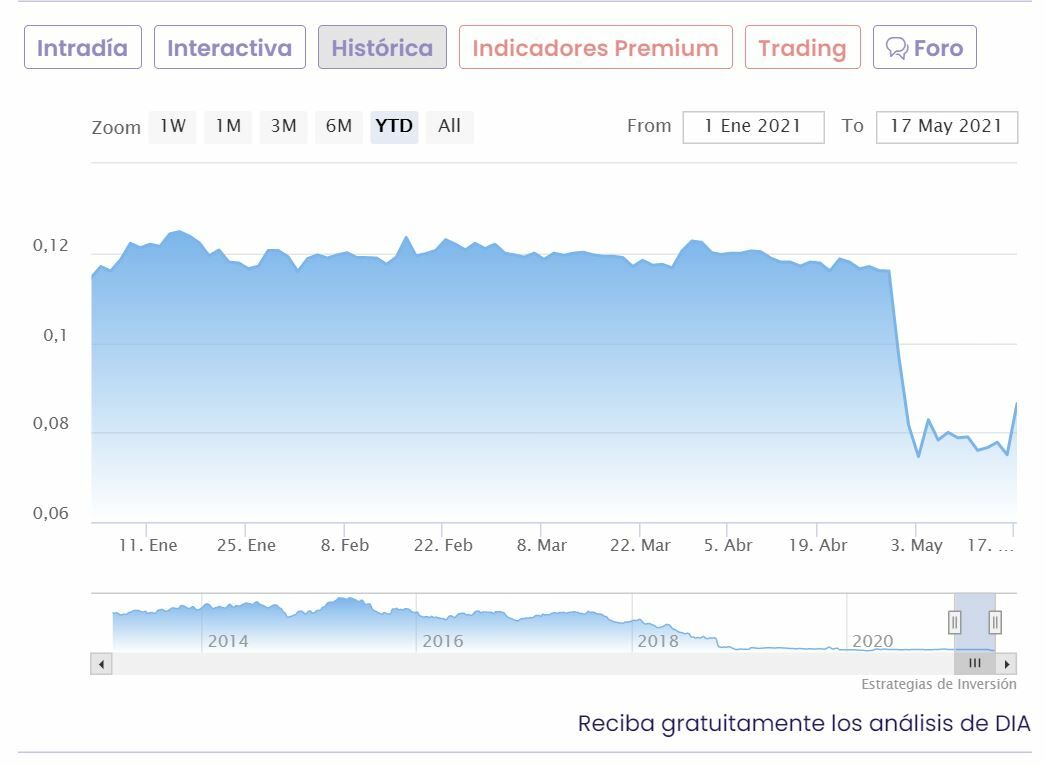Click the navigator scrollbar thumb
The width and height of the screenshot is (1045, 766).
point(974,663)
